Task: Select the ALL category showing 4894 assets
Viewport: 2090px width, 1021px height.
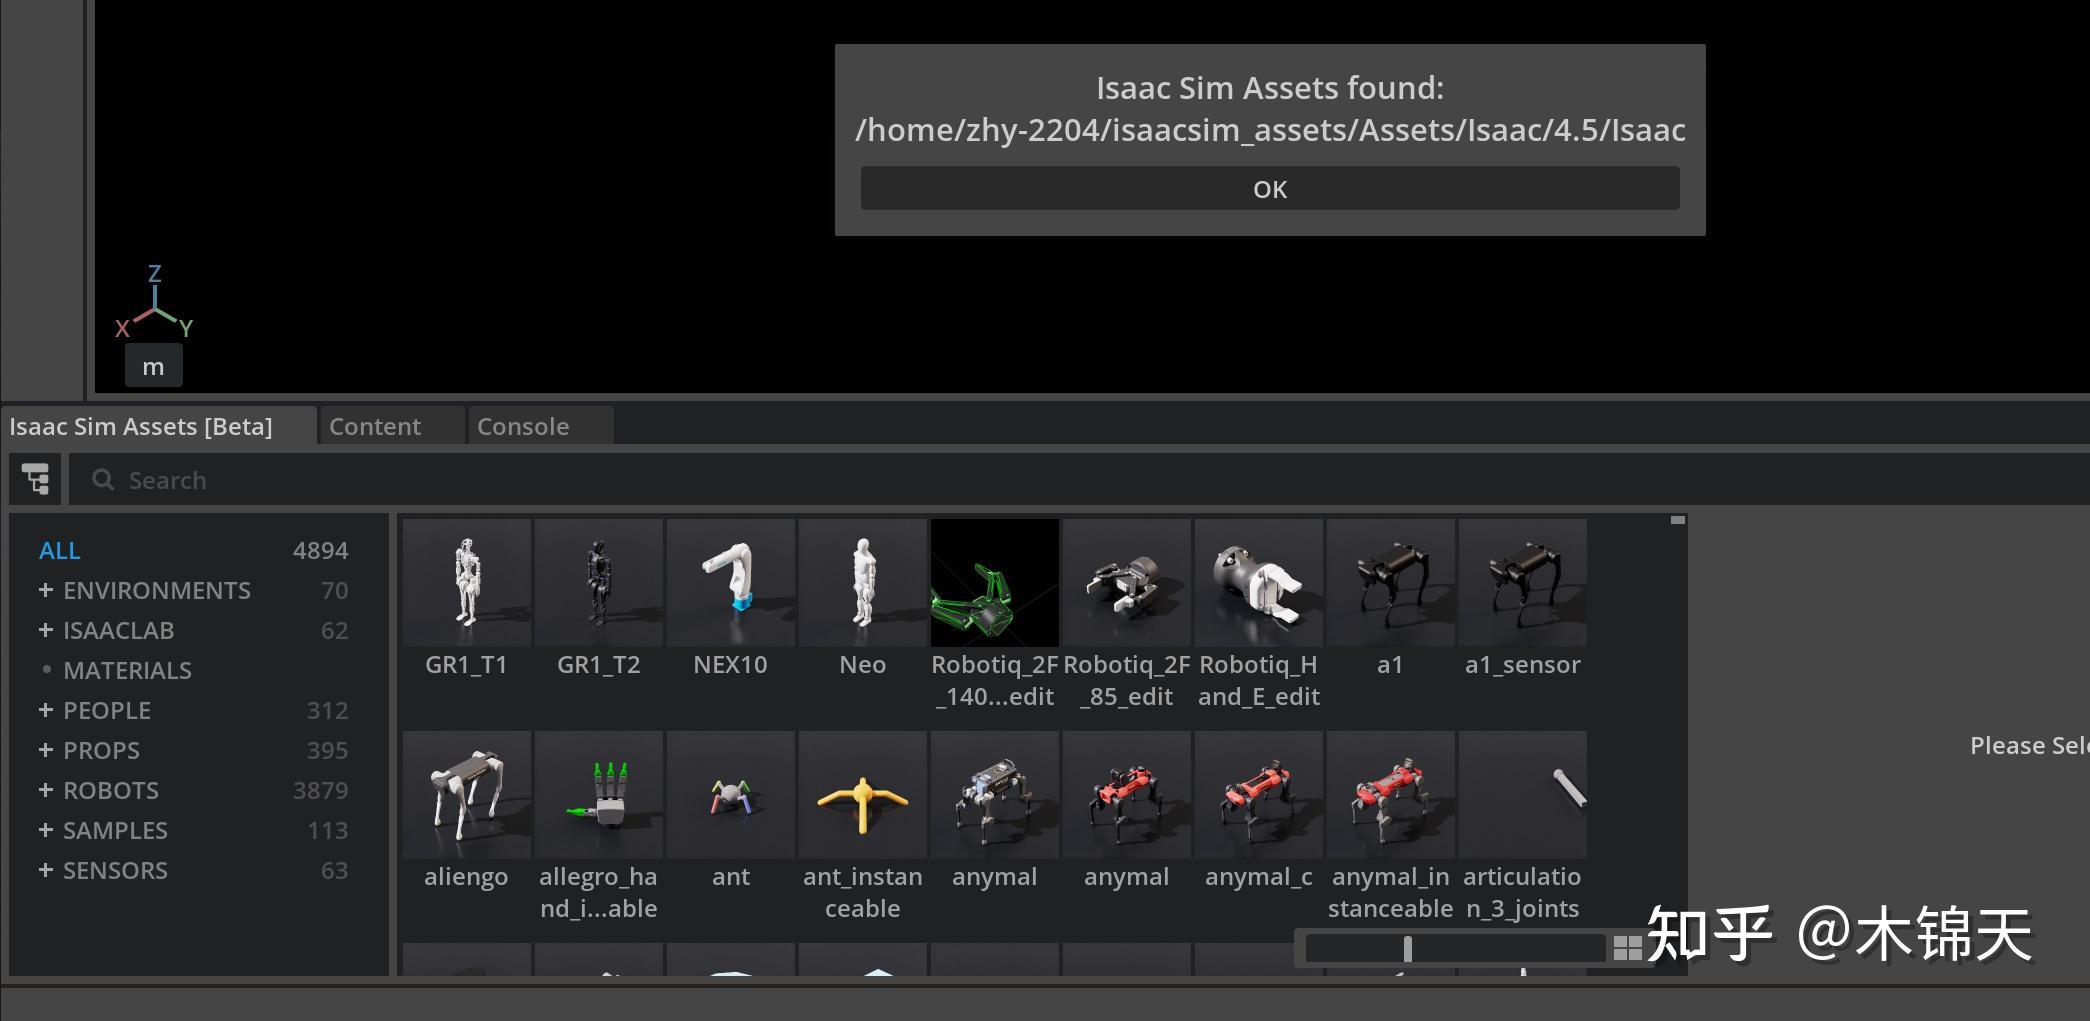Action: pyautogui.click(x=60, y=550)
